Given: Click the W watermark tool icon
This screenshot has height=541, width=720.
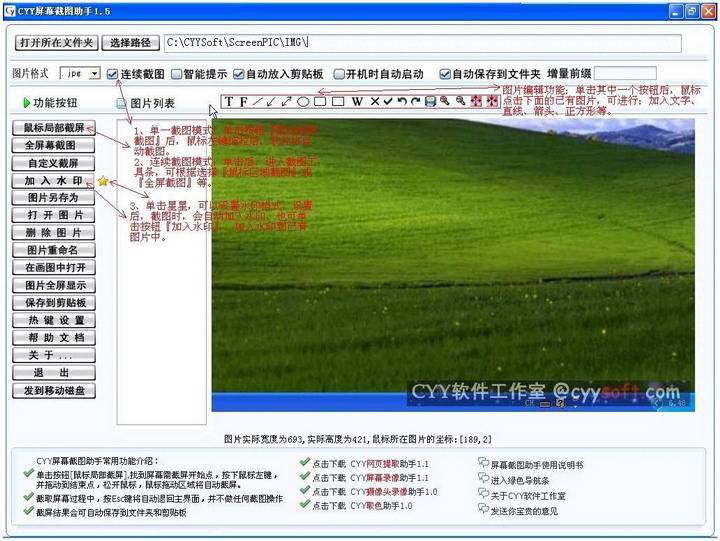Looking at the screenshot, I should coord(357,101).
